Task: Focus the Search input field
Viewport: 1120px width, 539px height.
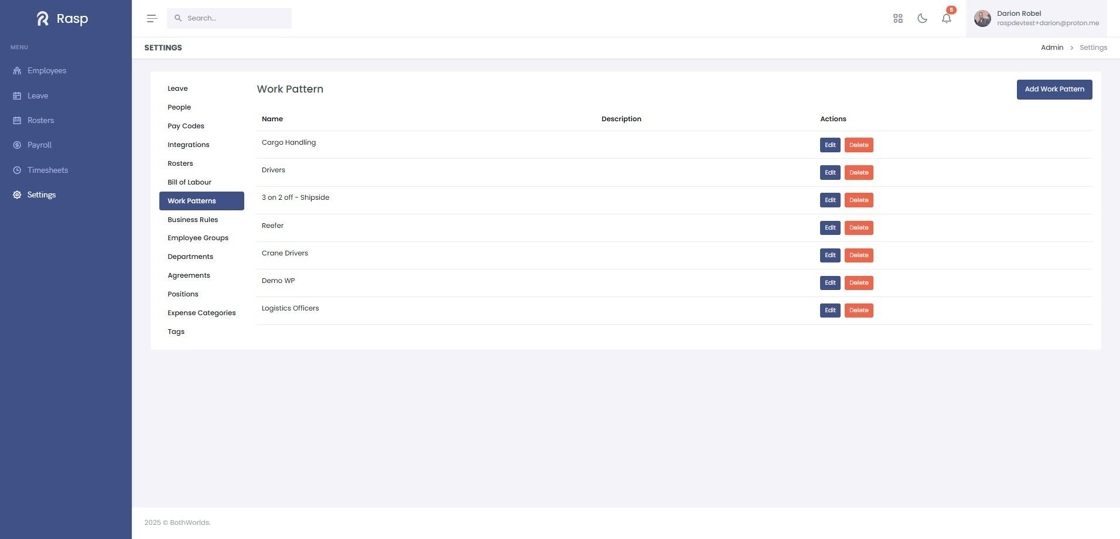Action: pyautogui.click(x=229, y=19)
